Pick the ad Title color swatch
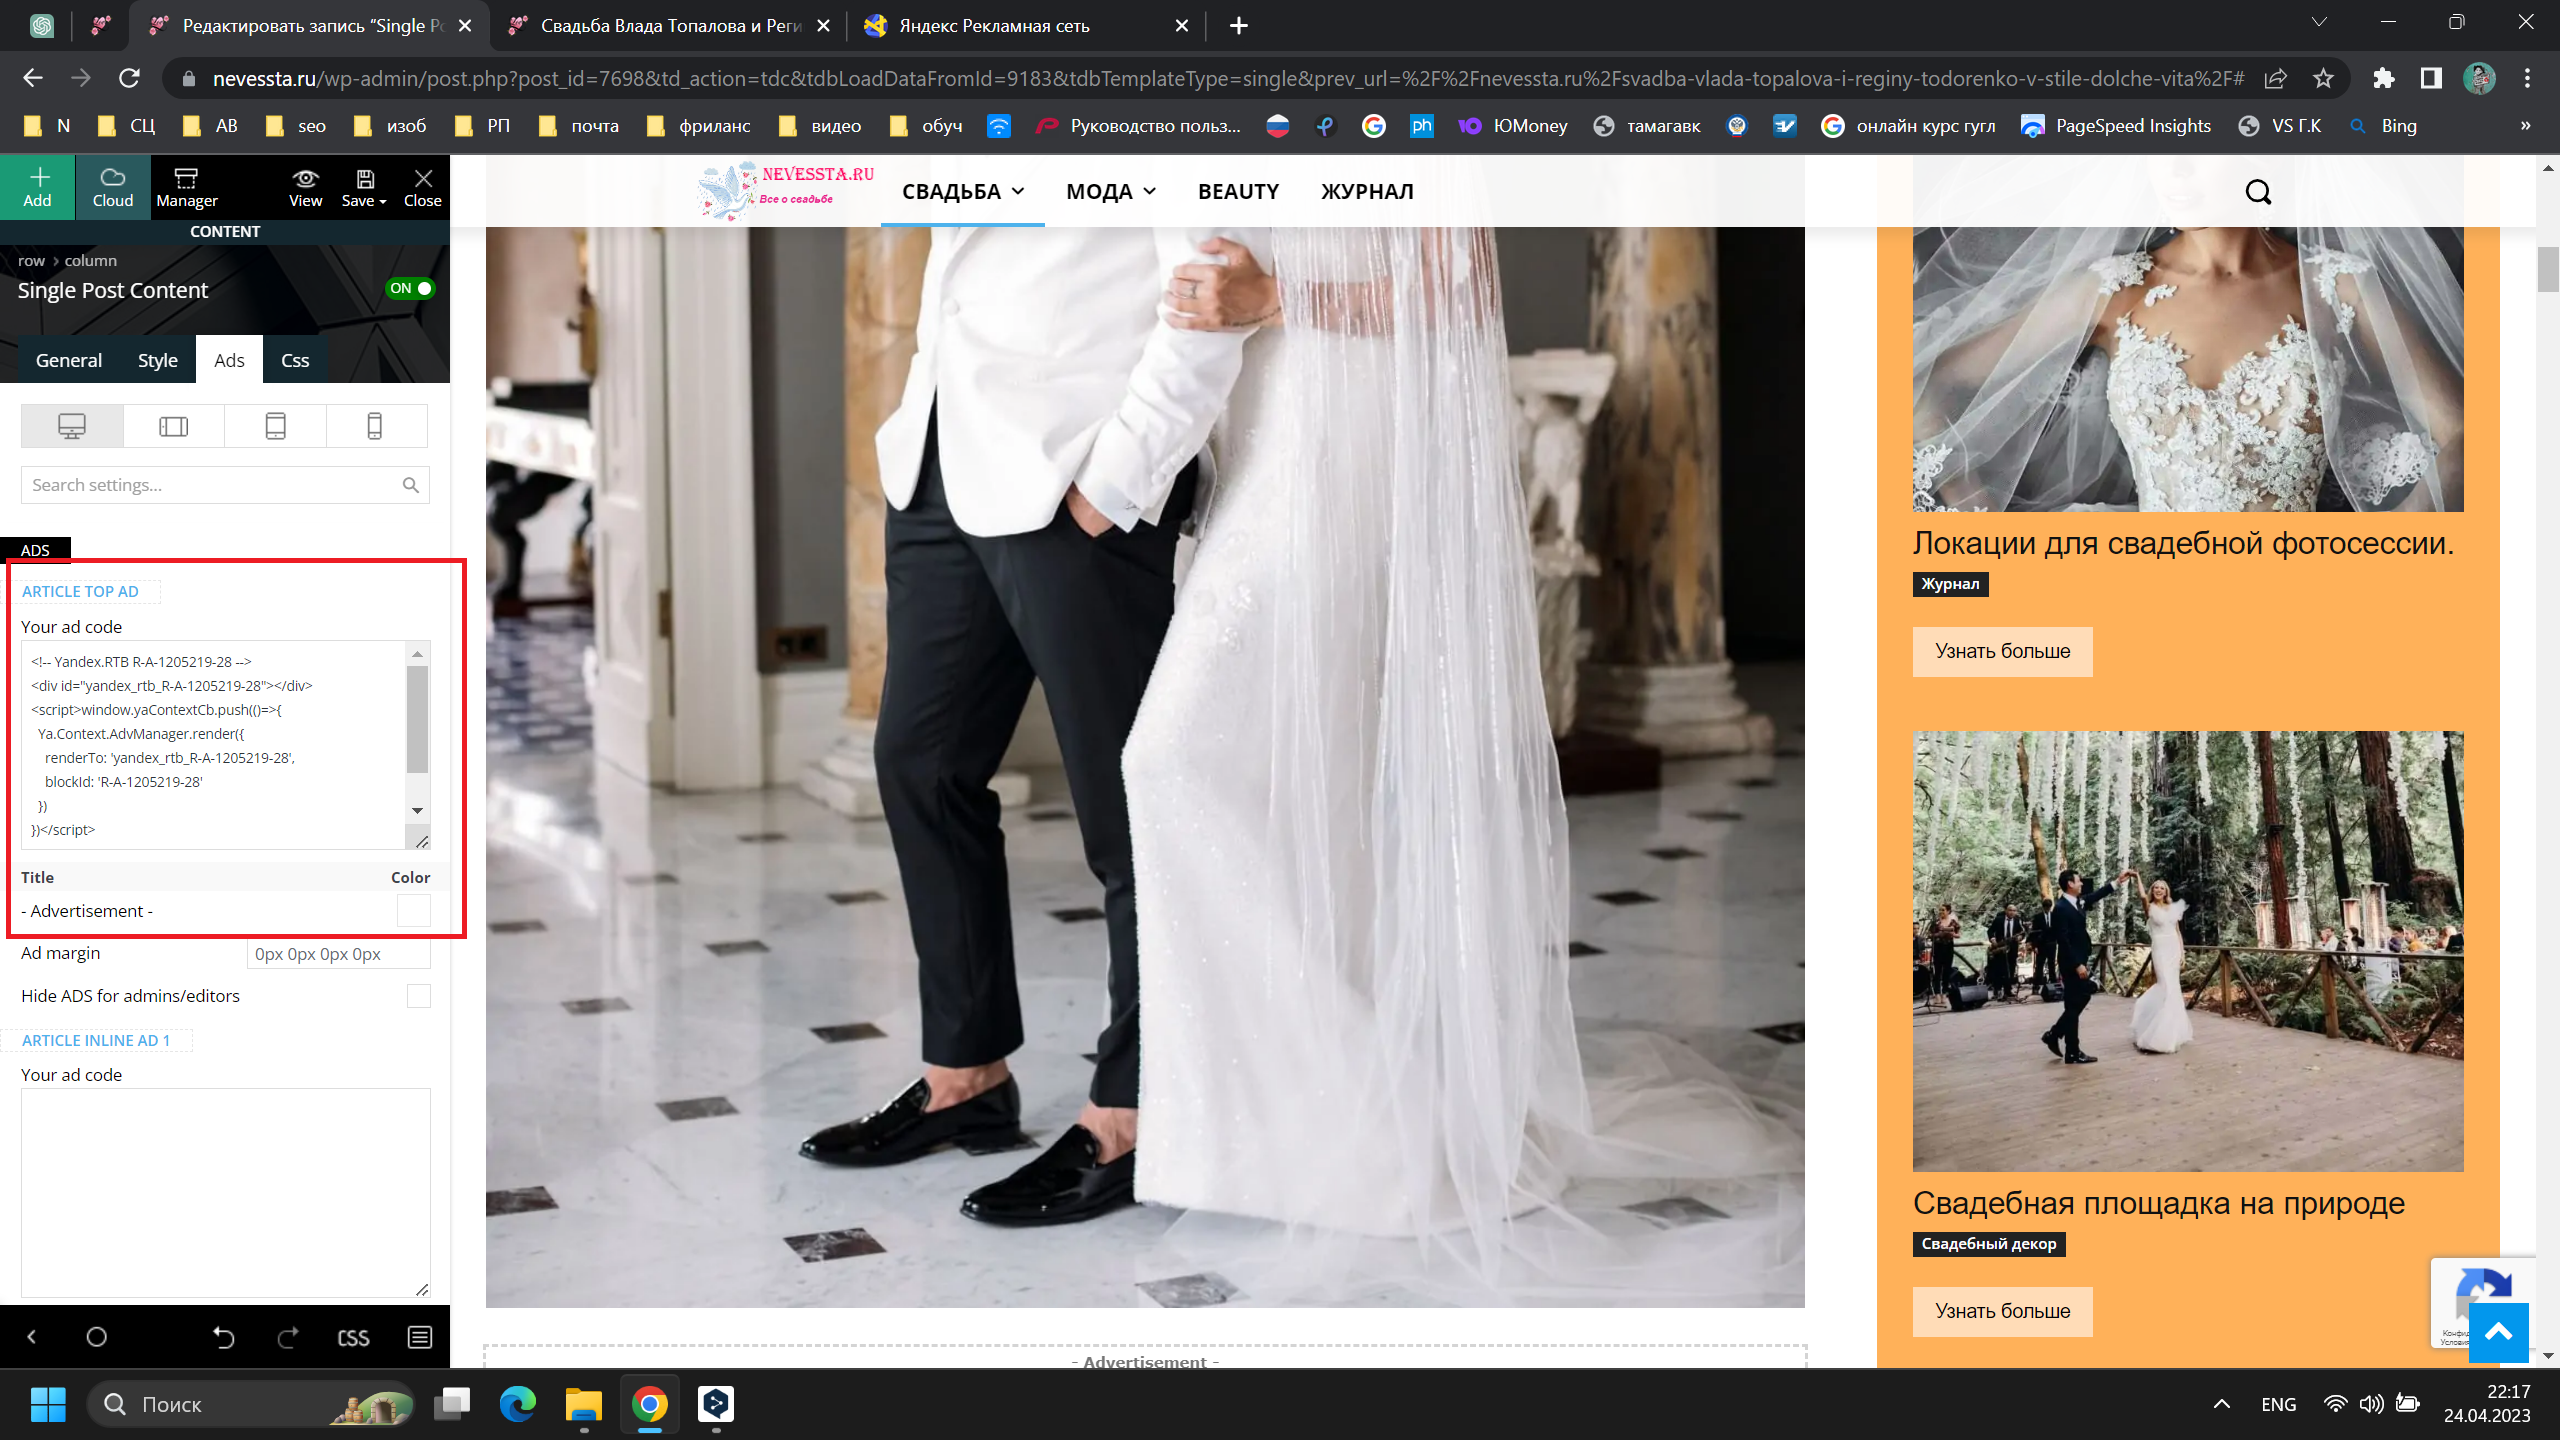 coord(414,911)
